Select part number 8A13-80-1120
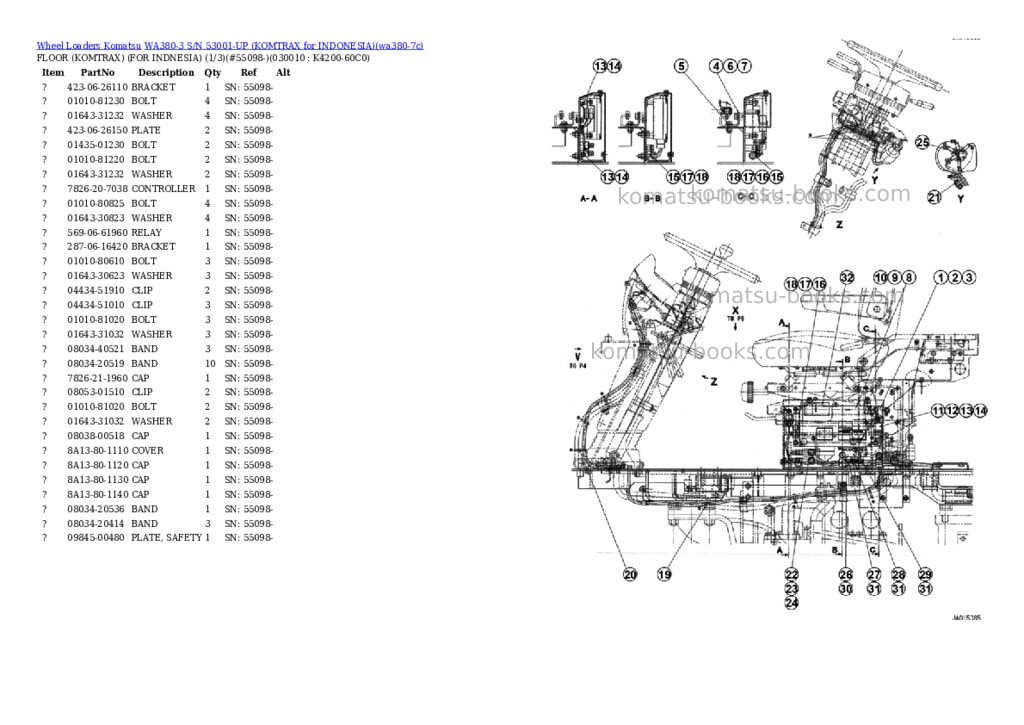1024x725 pixels. [97, 466]
